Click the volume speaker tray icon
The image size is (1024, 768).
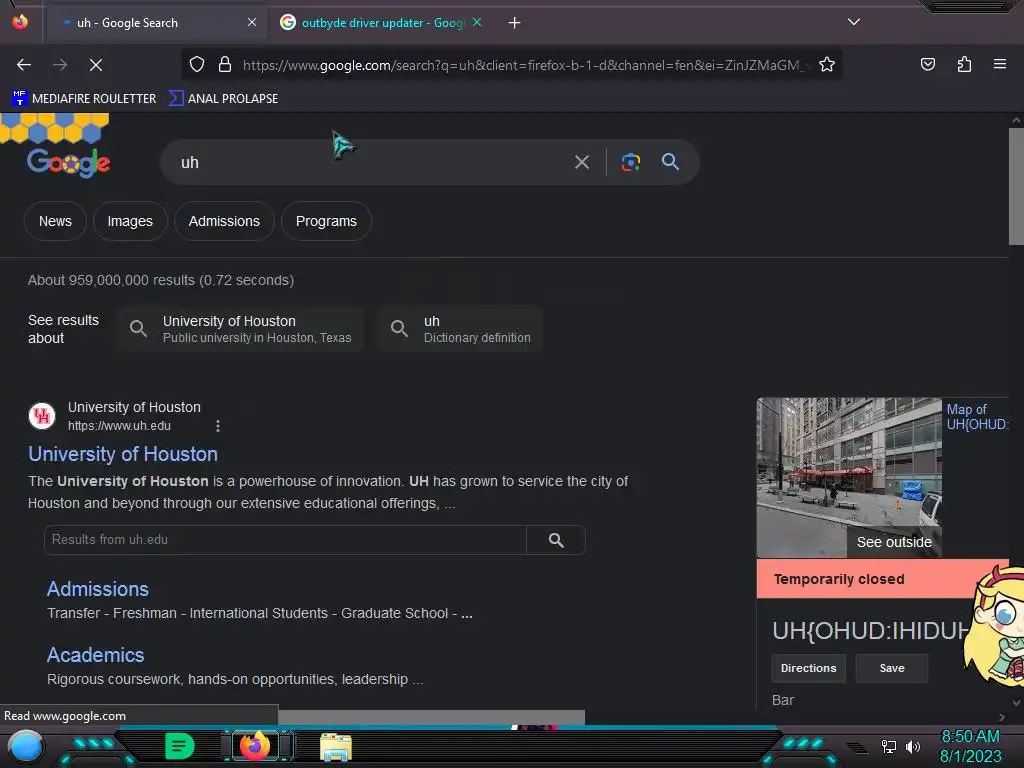pos(913,746)
